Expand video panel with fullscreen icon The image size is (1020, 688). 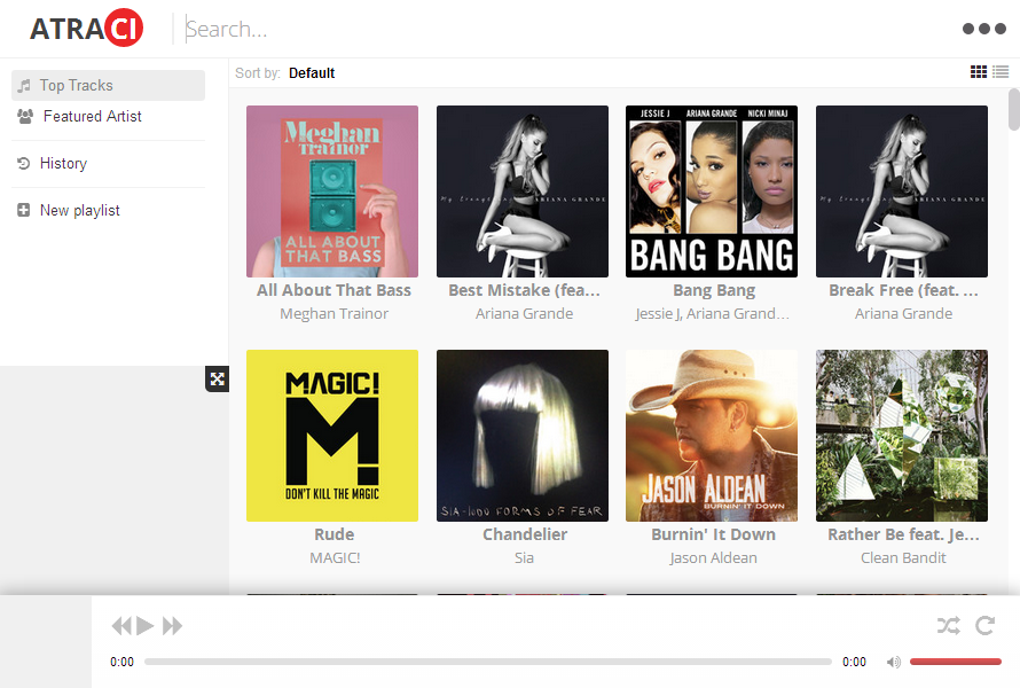tap(217, 379)
